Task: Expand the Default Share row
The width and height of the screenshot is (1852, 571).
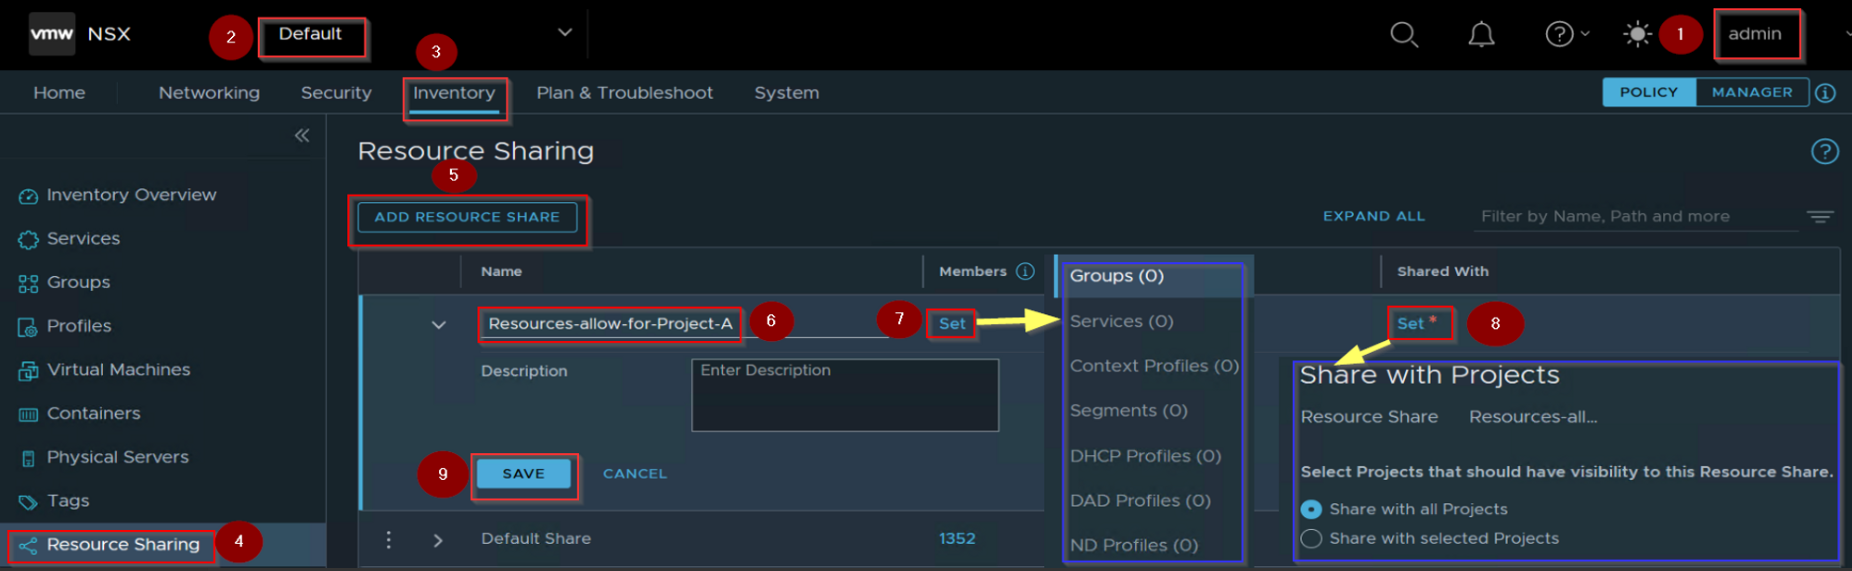Action: click(x=438, y=539)
